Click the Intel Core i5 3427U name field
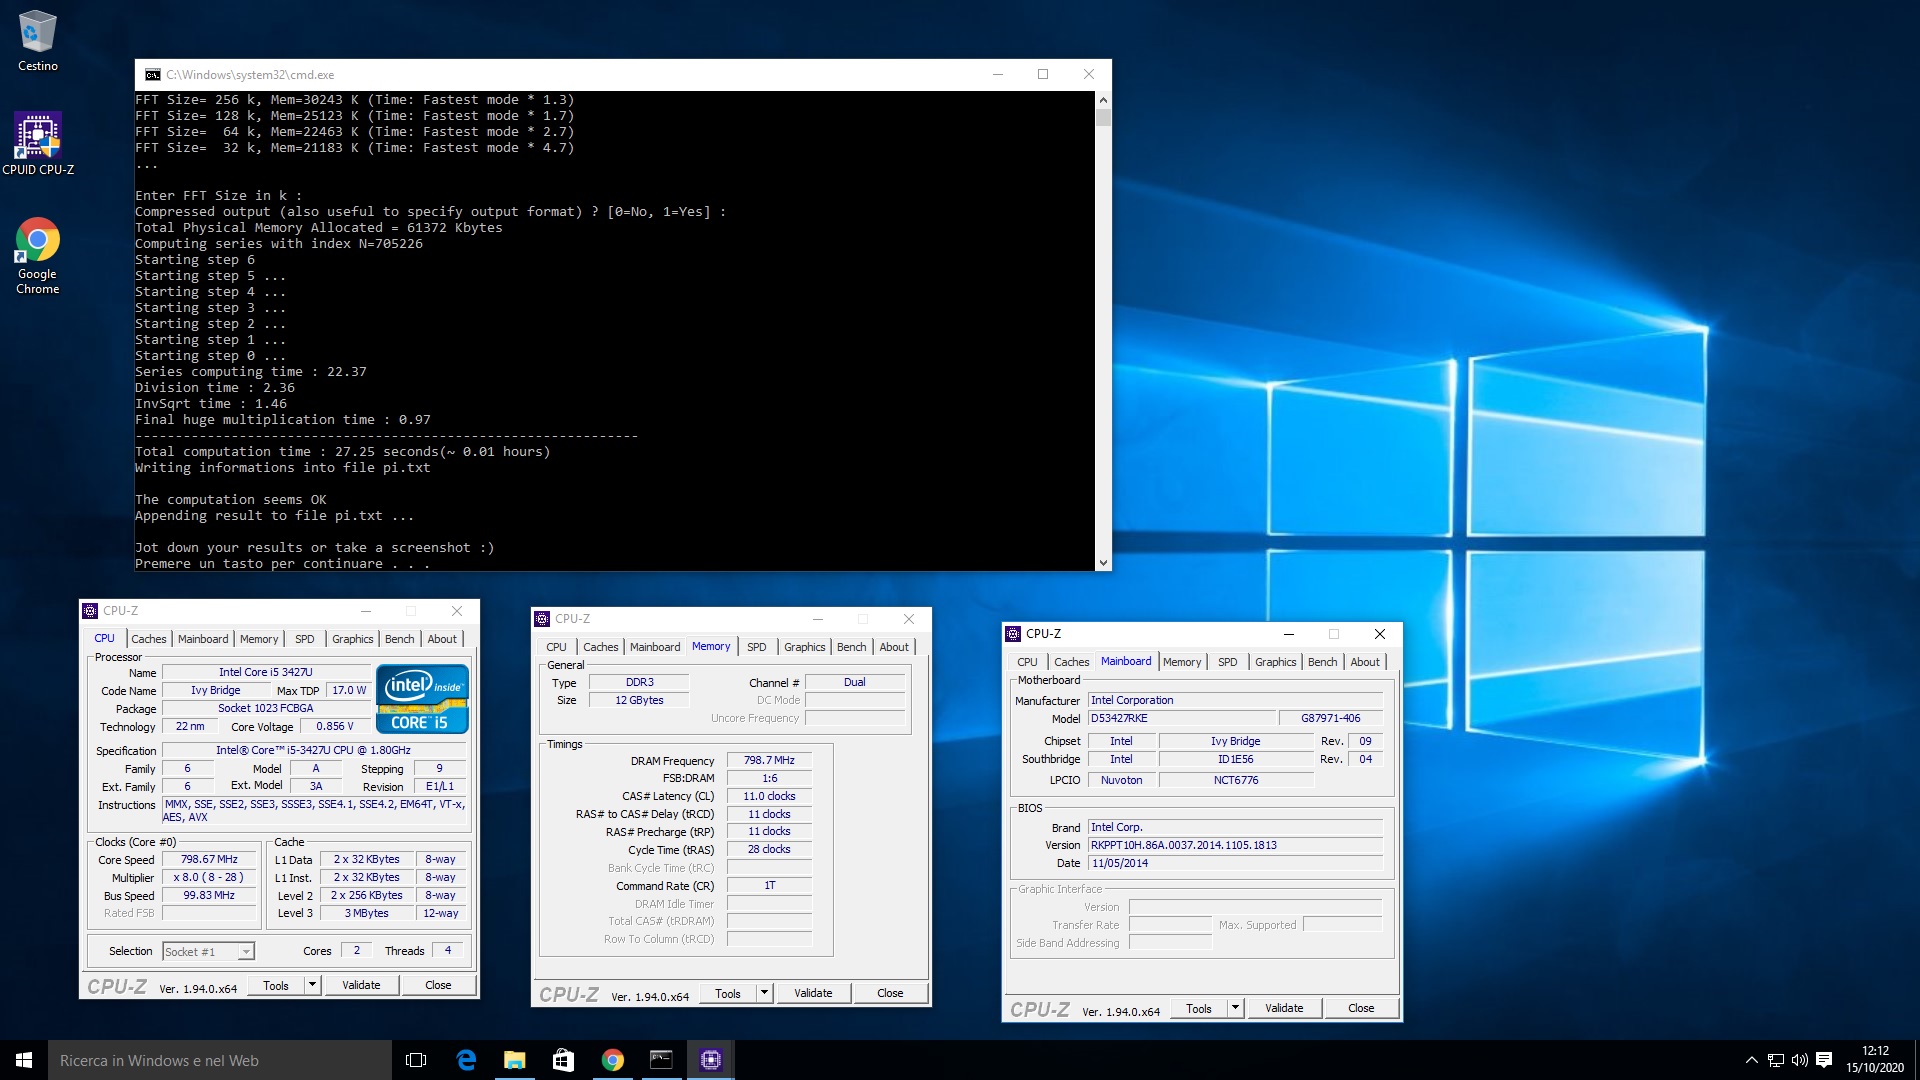 pos(266,672)
